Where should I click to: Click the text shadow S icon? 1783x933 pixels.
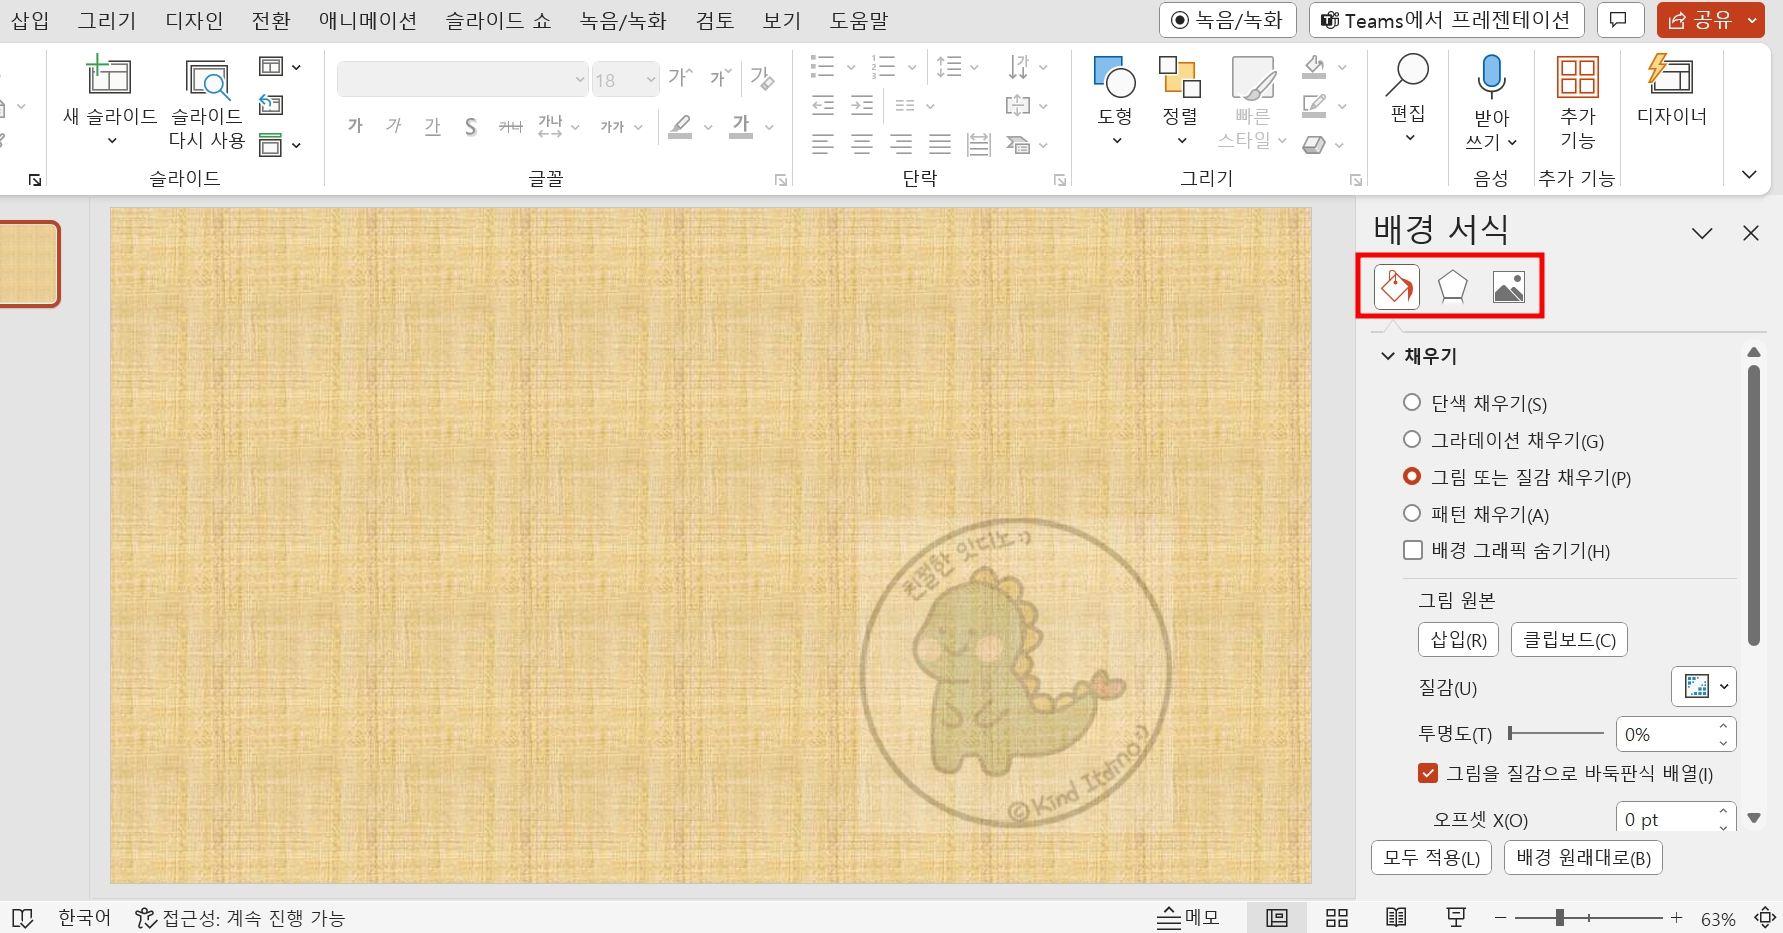[470, 127]
